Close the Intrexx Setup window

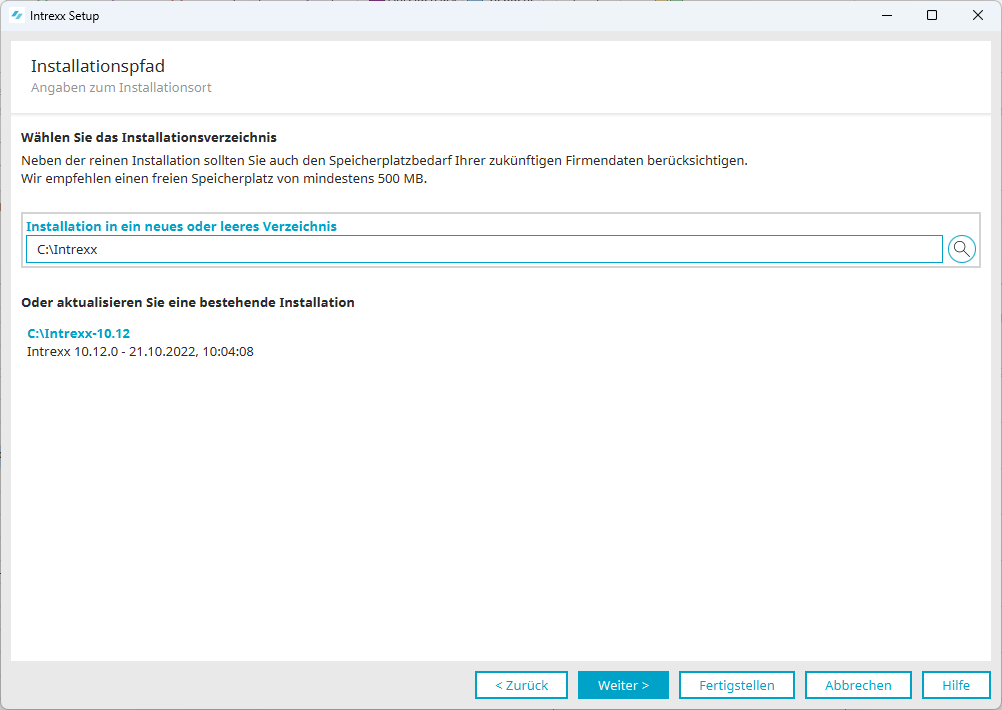pyautogui.click(x=977, y=16)
